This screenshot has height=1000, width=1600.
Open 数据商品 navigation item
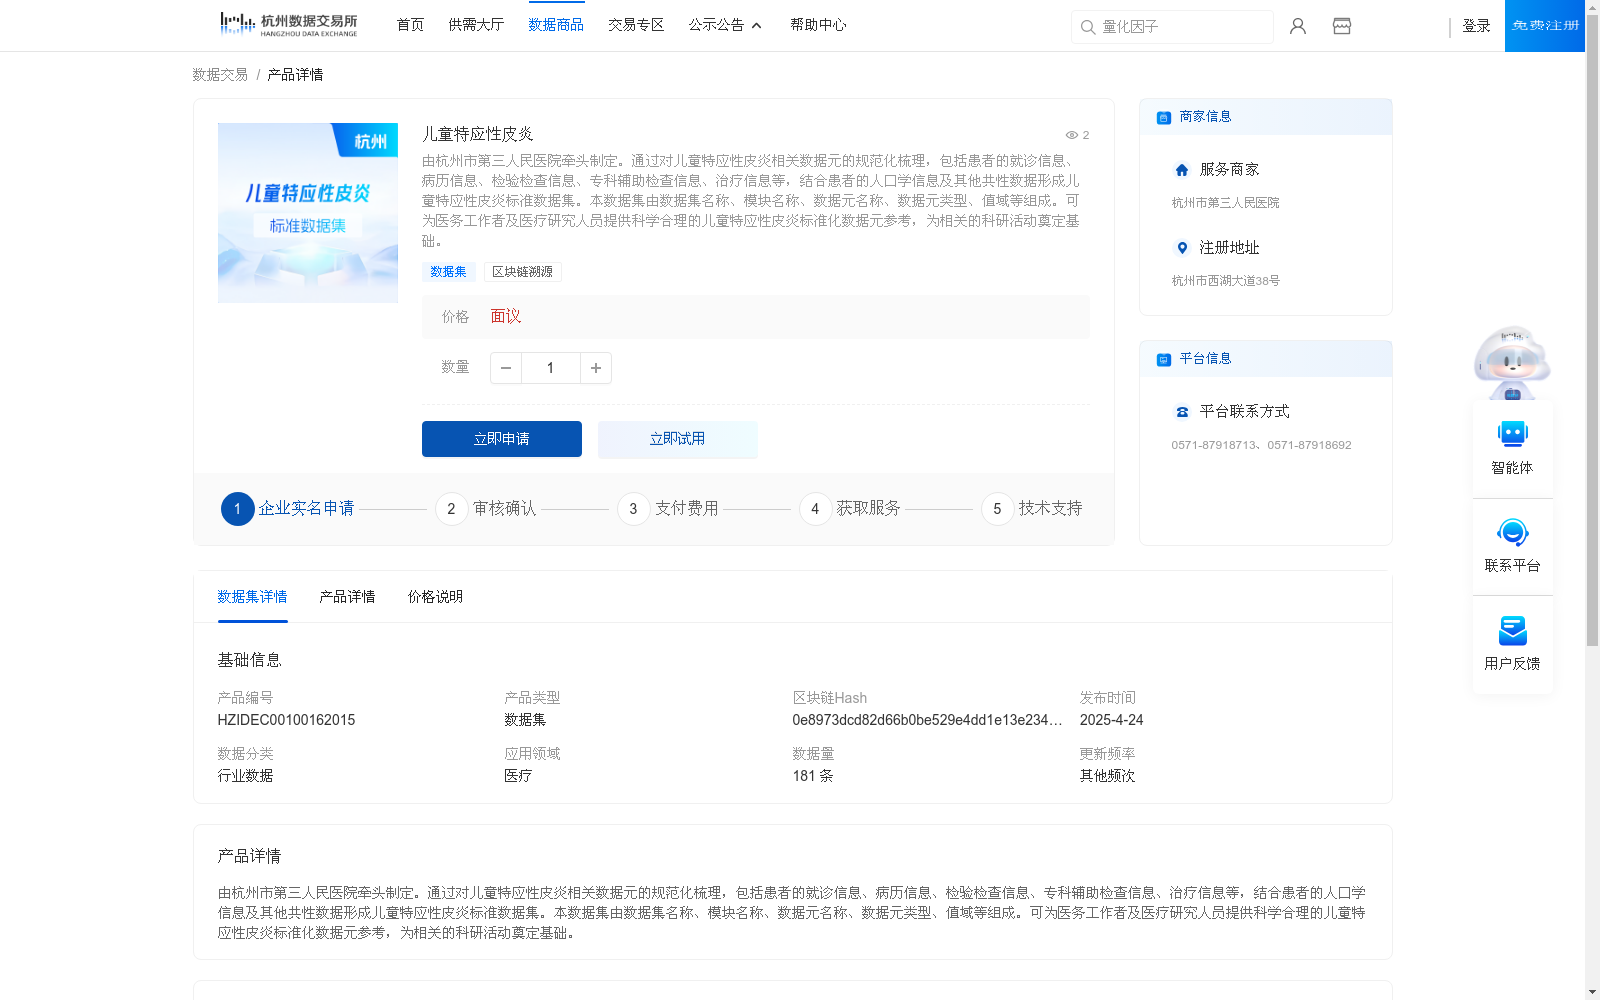tap(556, 25)
